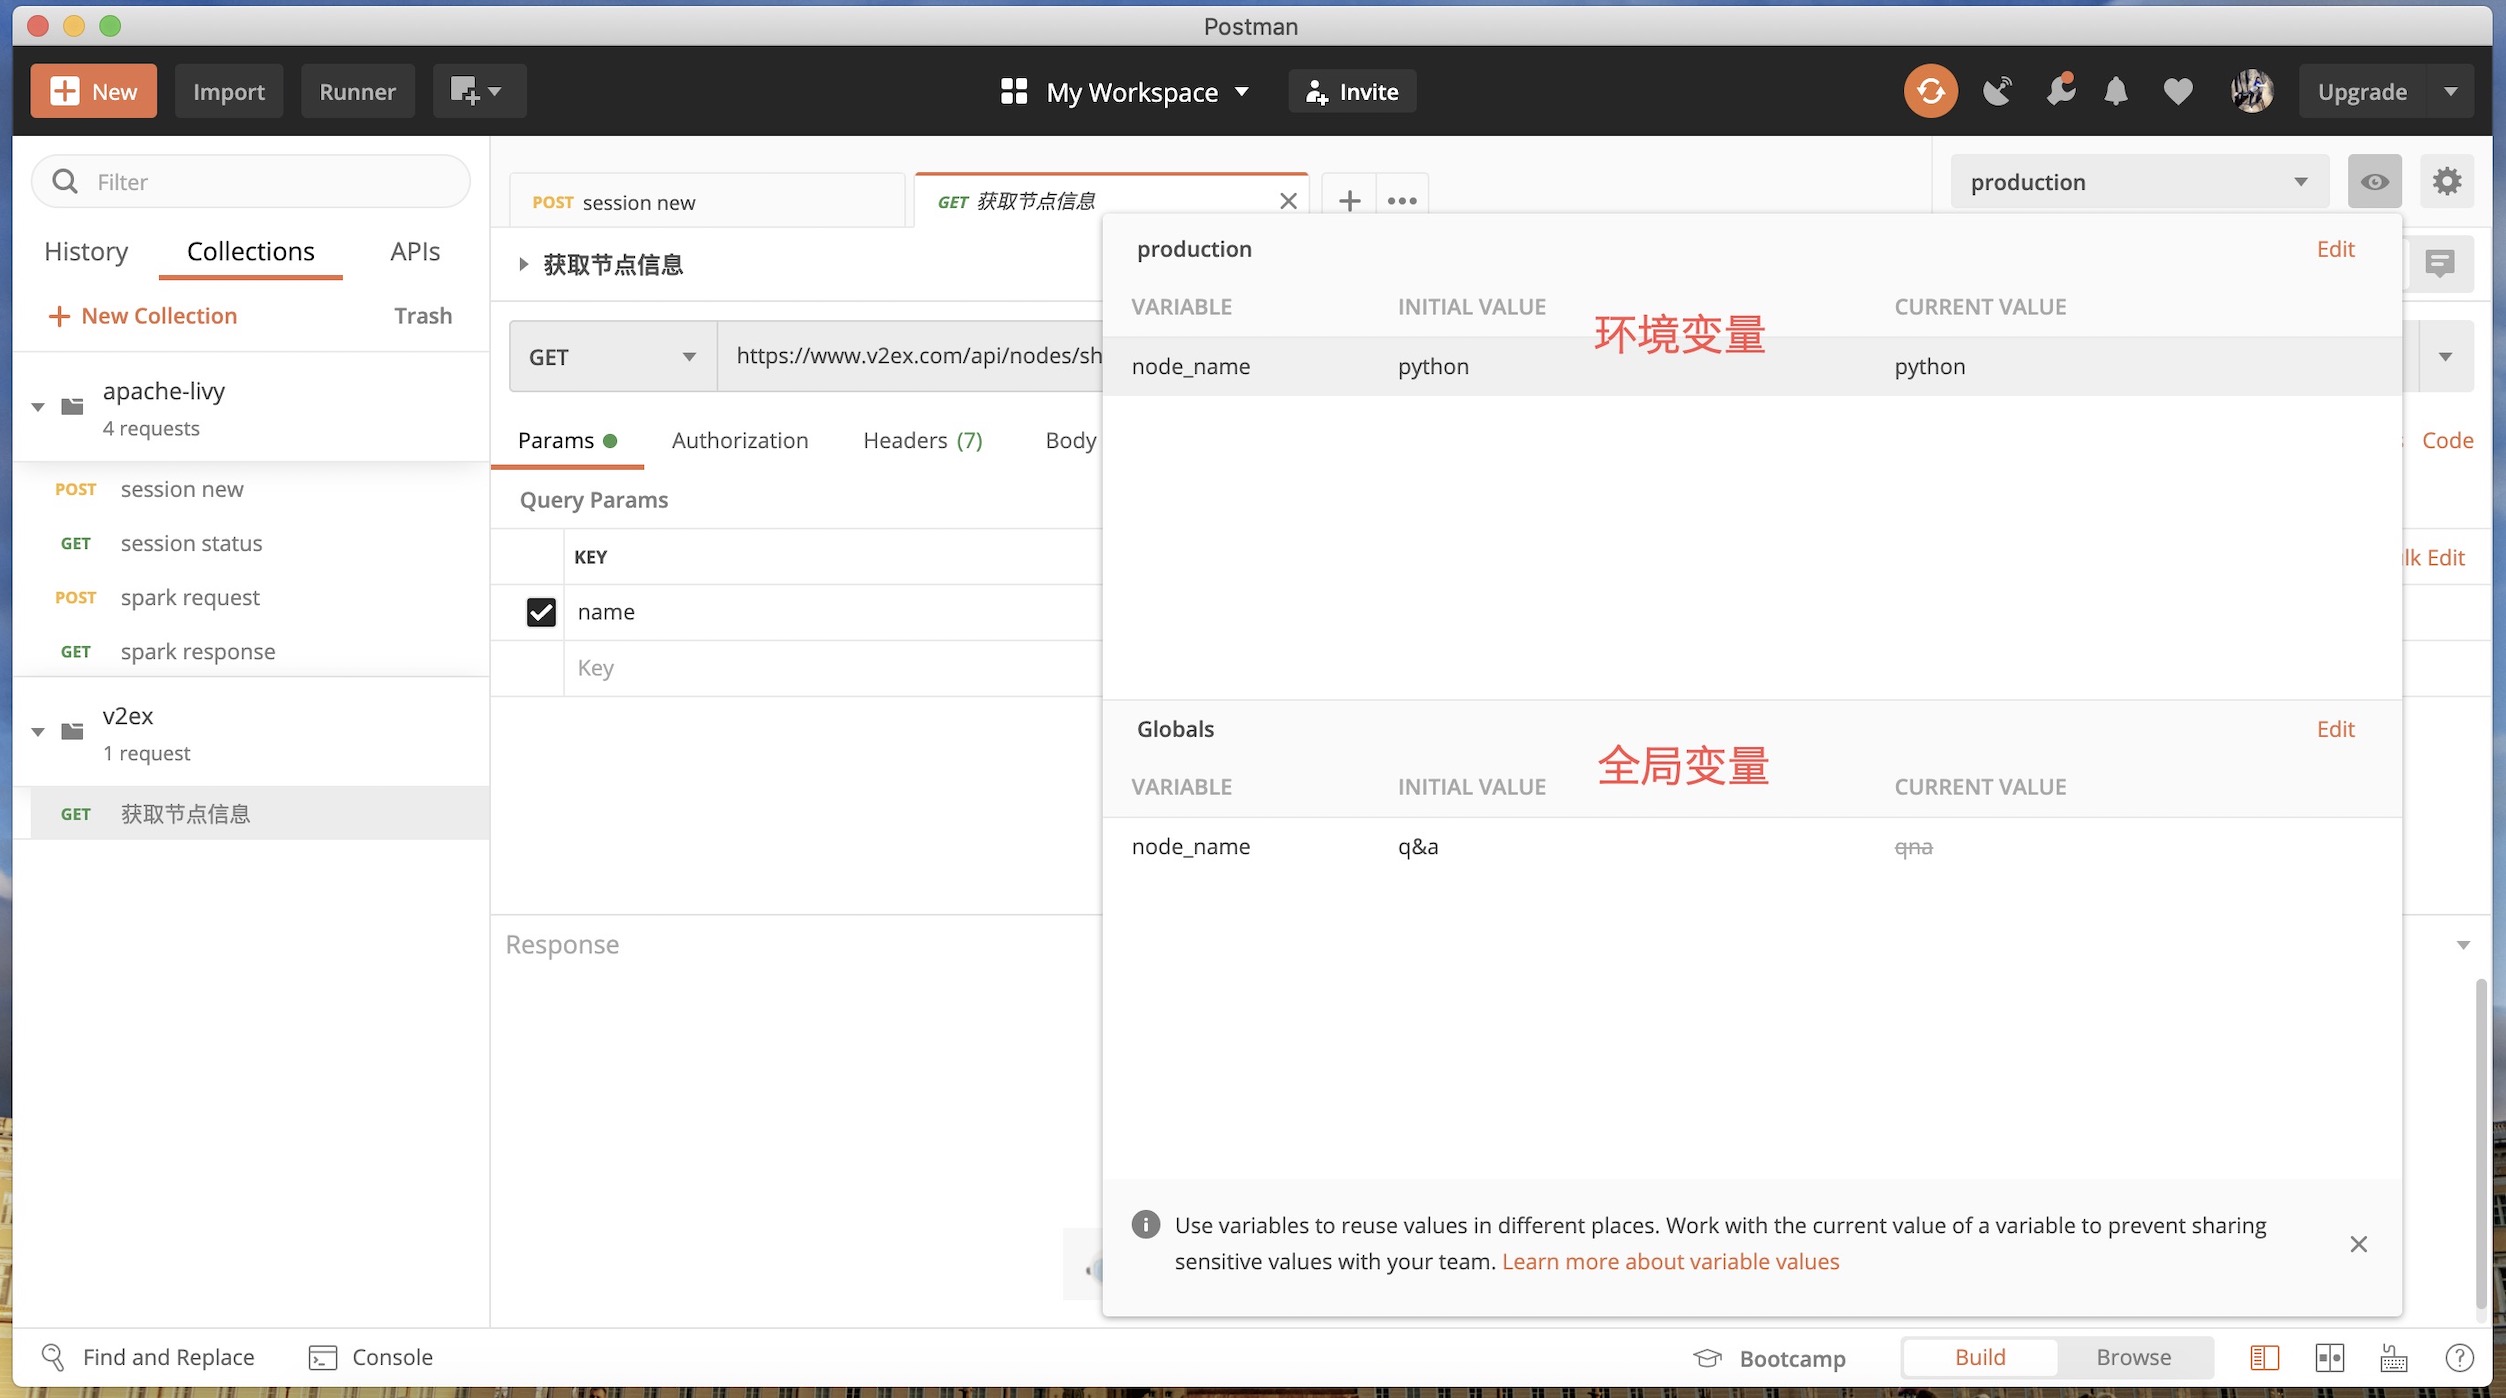The image size is (2506, 1398).
Task: Click the Import button
Action: coord(228,91)
